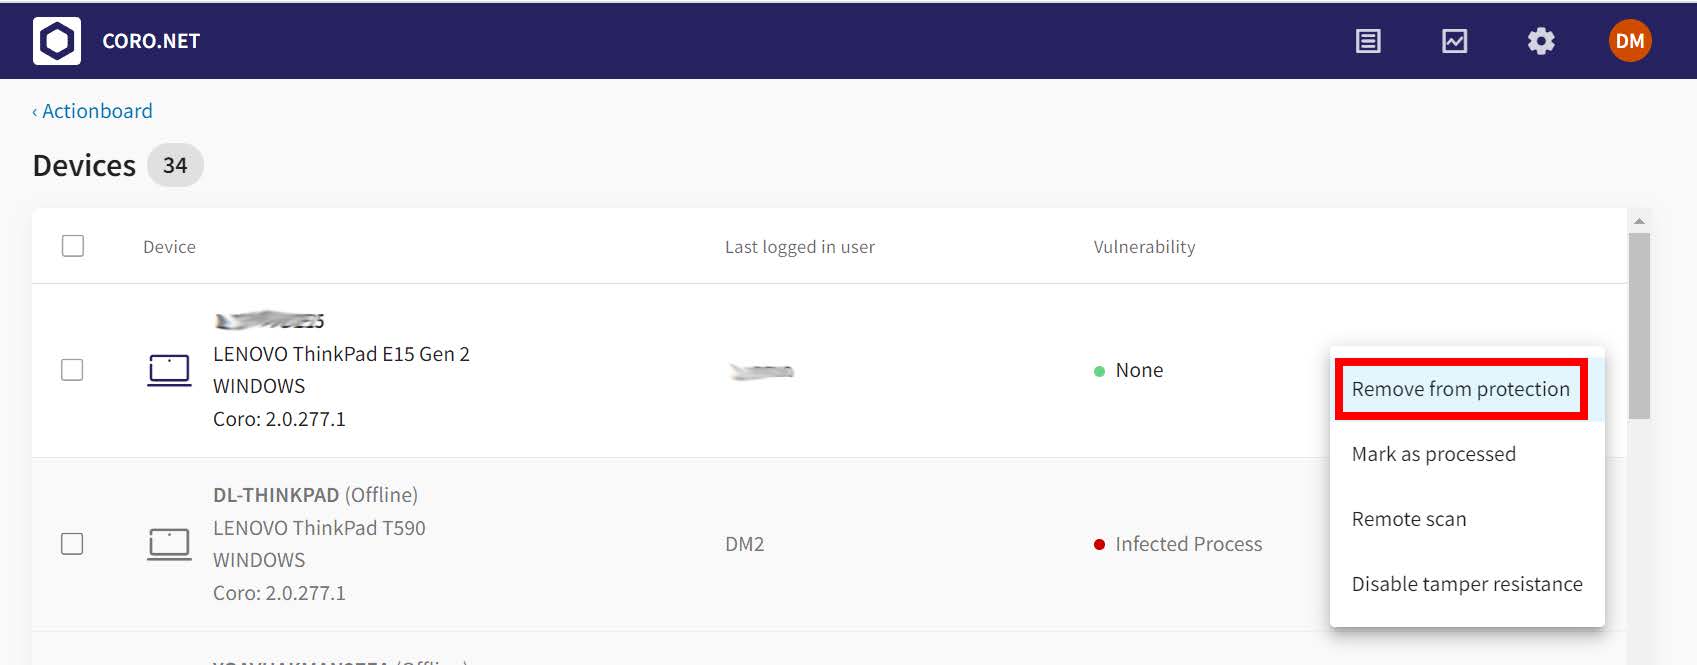Screen dimensions: 1697x665
Task: Click the 34 devices count badge
Action: pos(175,165)
